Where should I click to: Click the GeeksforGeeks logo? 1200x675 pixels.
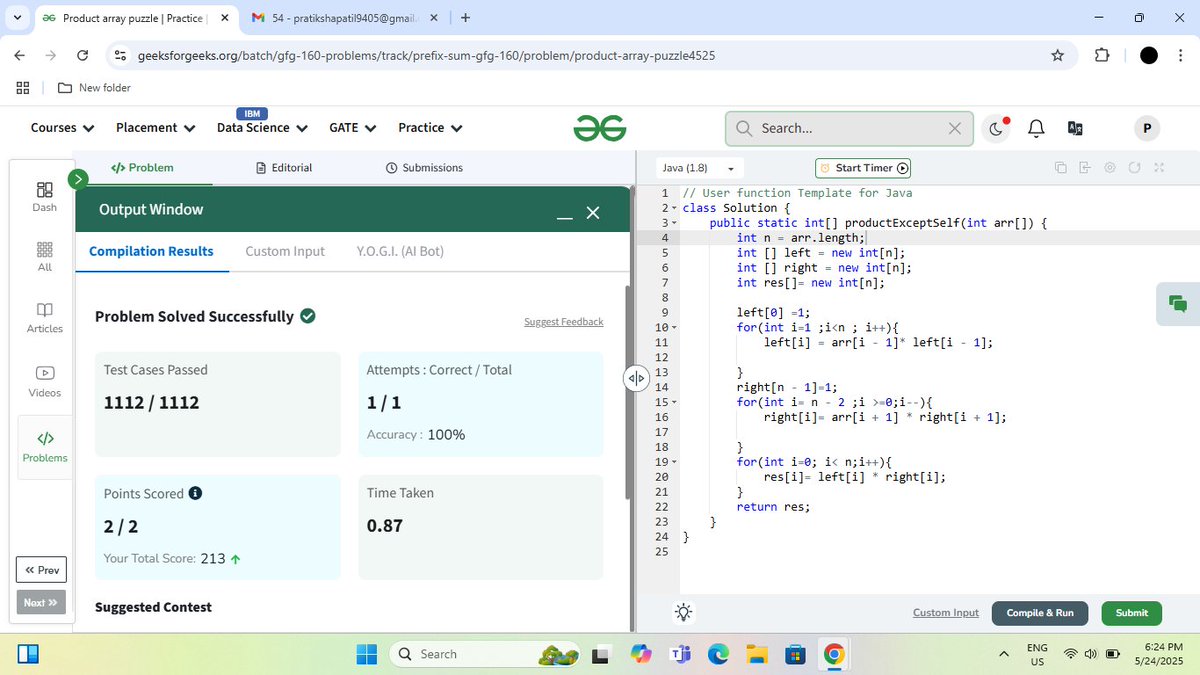[600, 128]
